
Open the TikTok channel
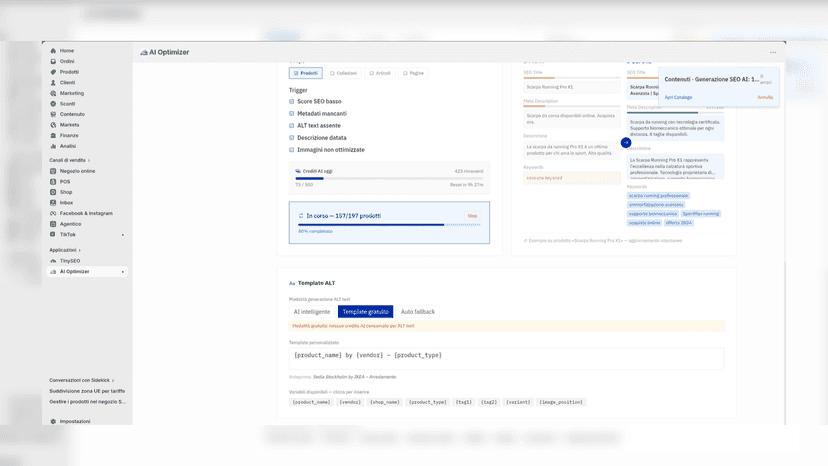point(67,235)
